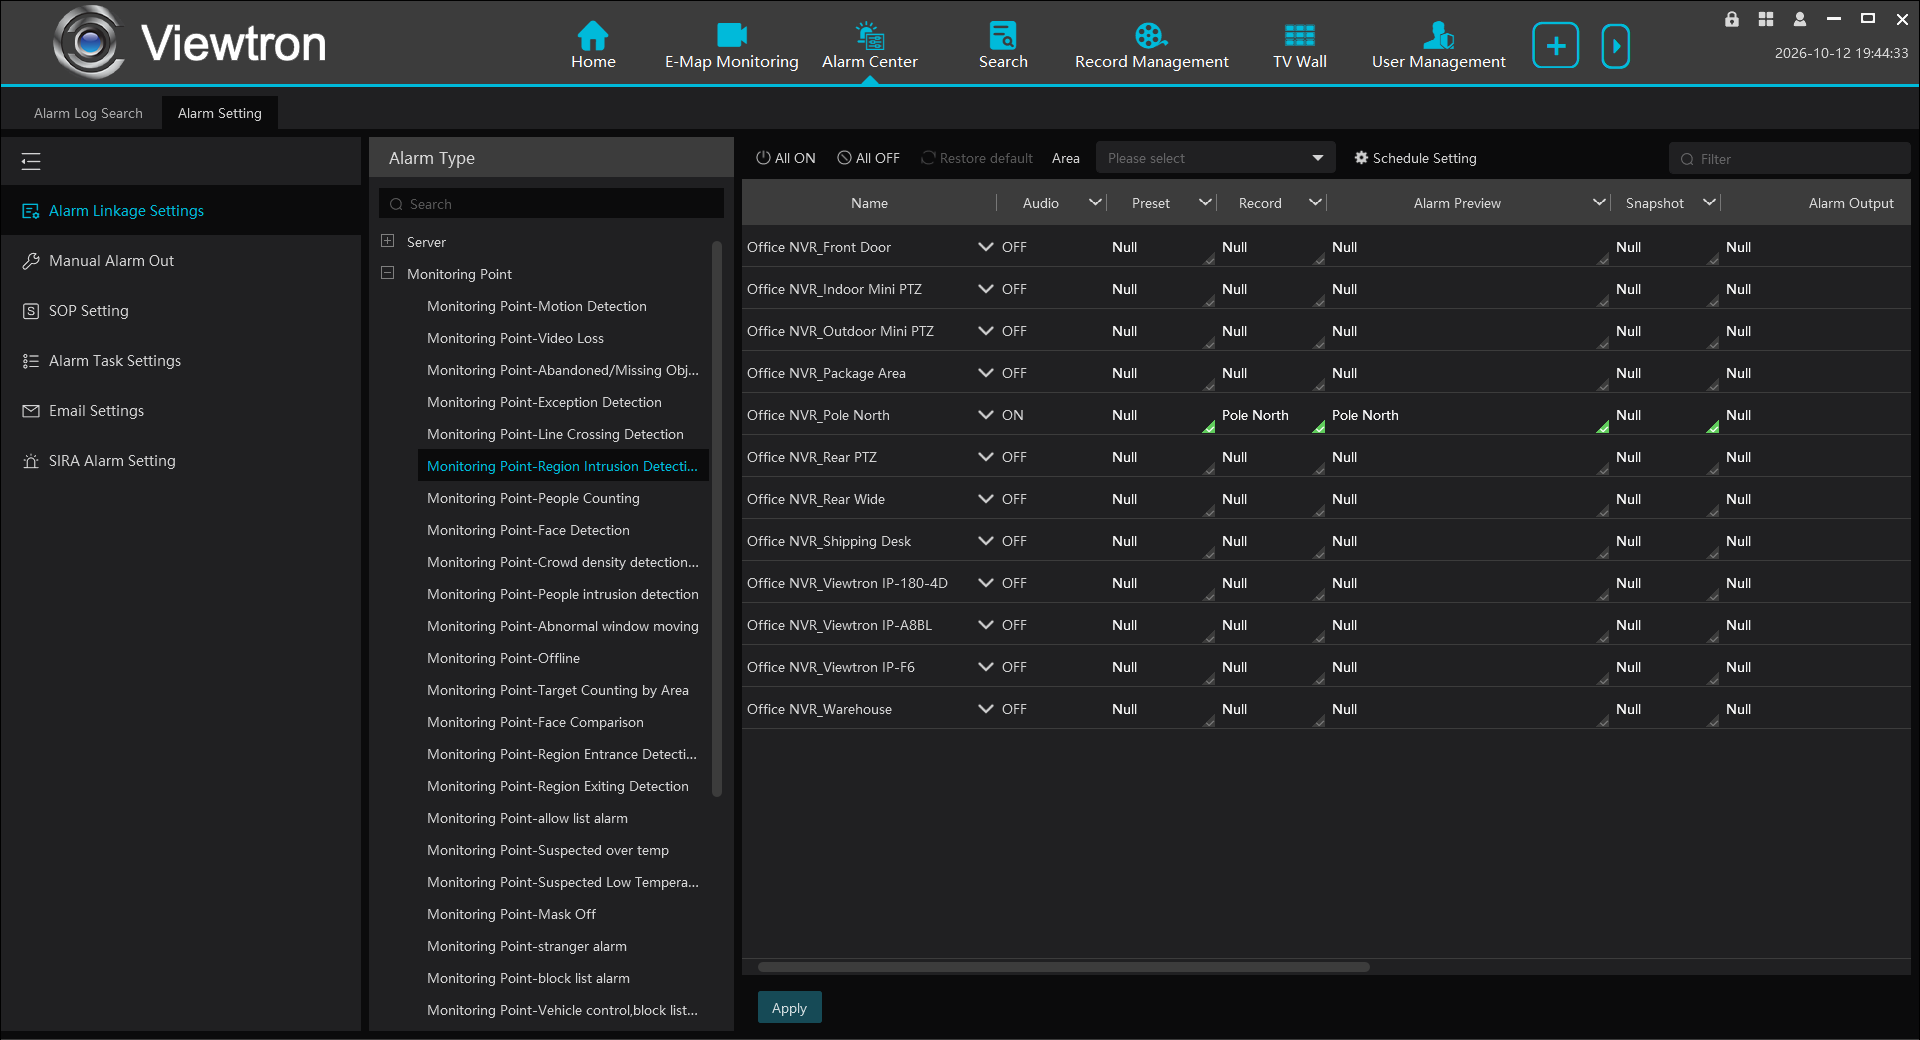
Task: Turn All ON for alarm linkage
Action: pos(786,158)
